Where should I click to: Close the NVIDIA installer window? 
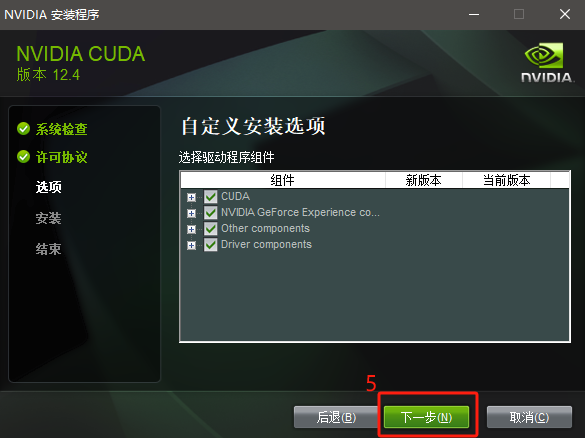[565, 14]
